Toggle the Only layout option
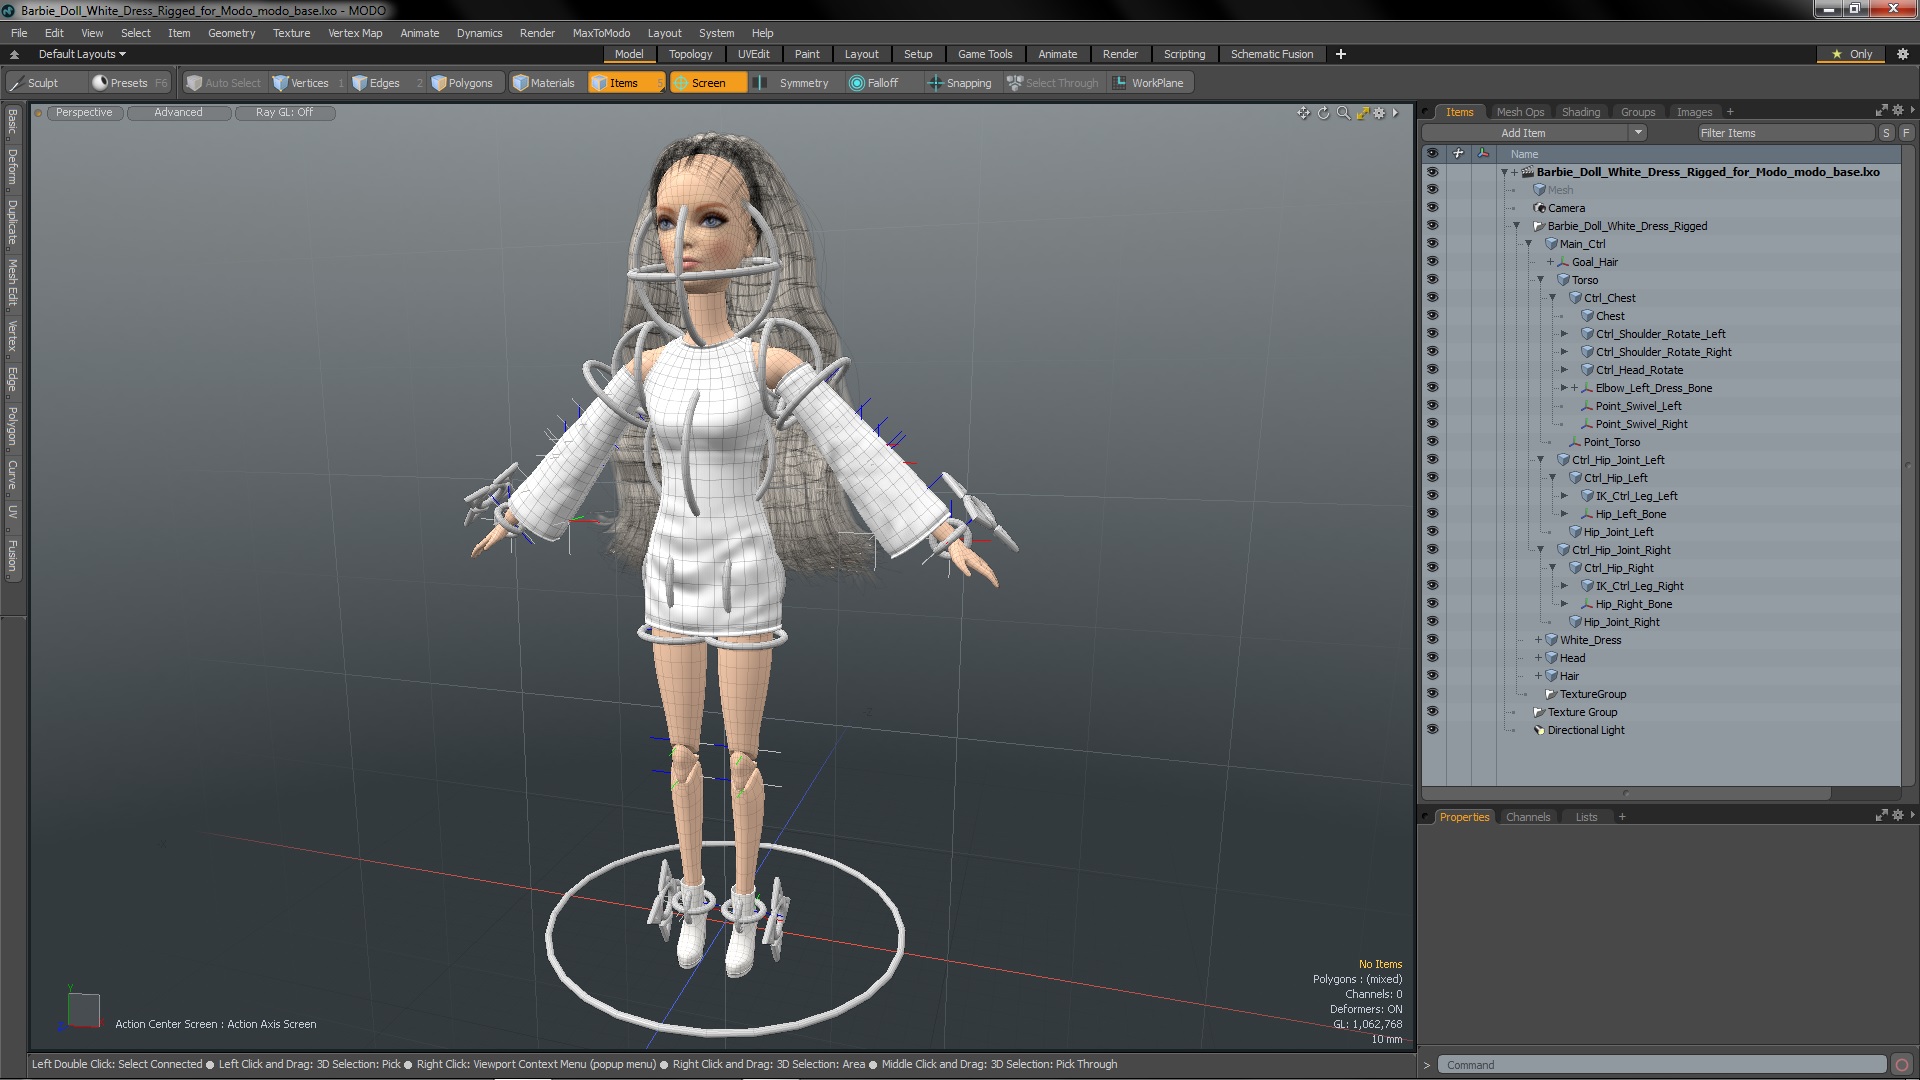This screenshot has width=1920, height=1080. 1852,54
